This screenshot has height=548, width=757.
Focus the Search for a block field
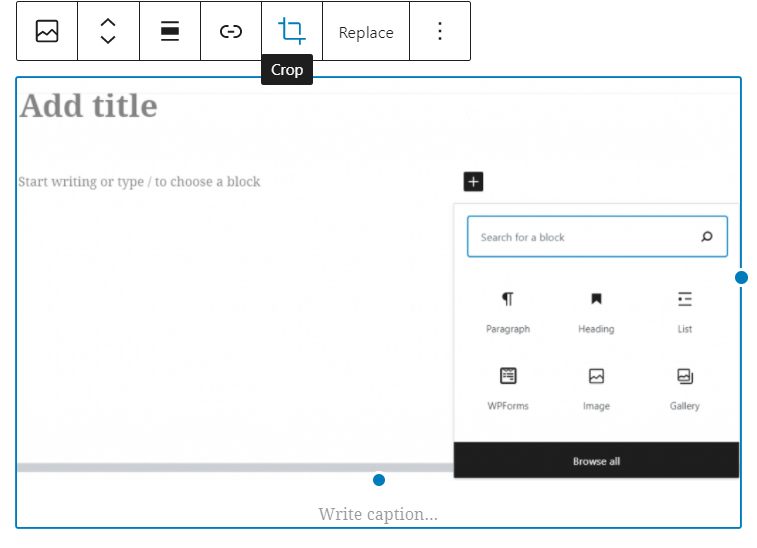click(x=597, y=237)
